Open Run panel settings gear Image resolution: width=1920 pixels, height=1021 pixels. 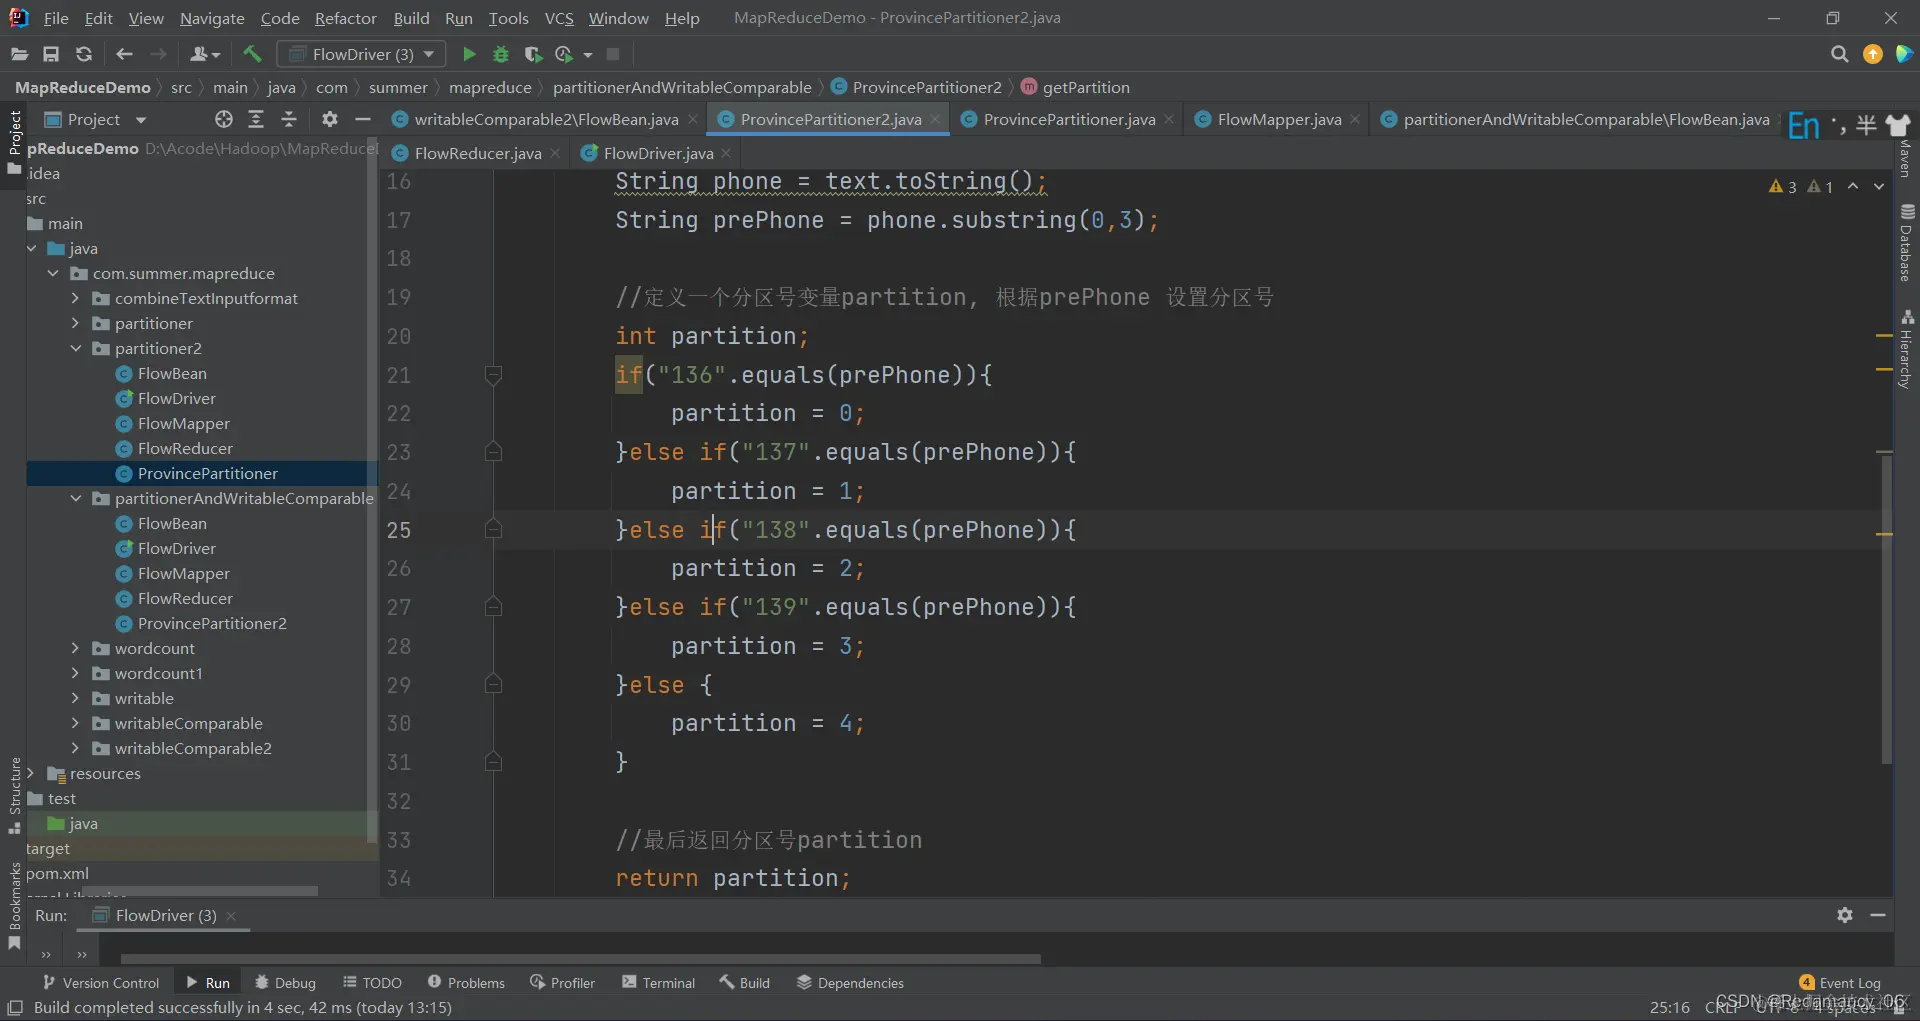[x=1845, y=915]
